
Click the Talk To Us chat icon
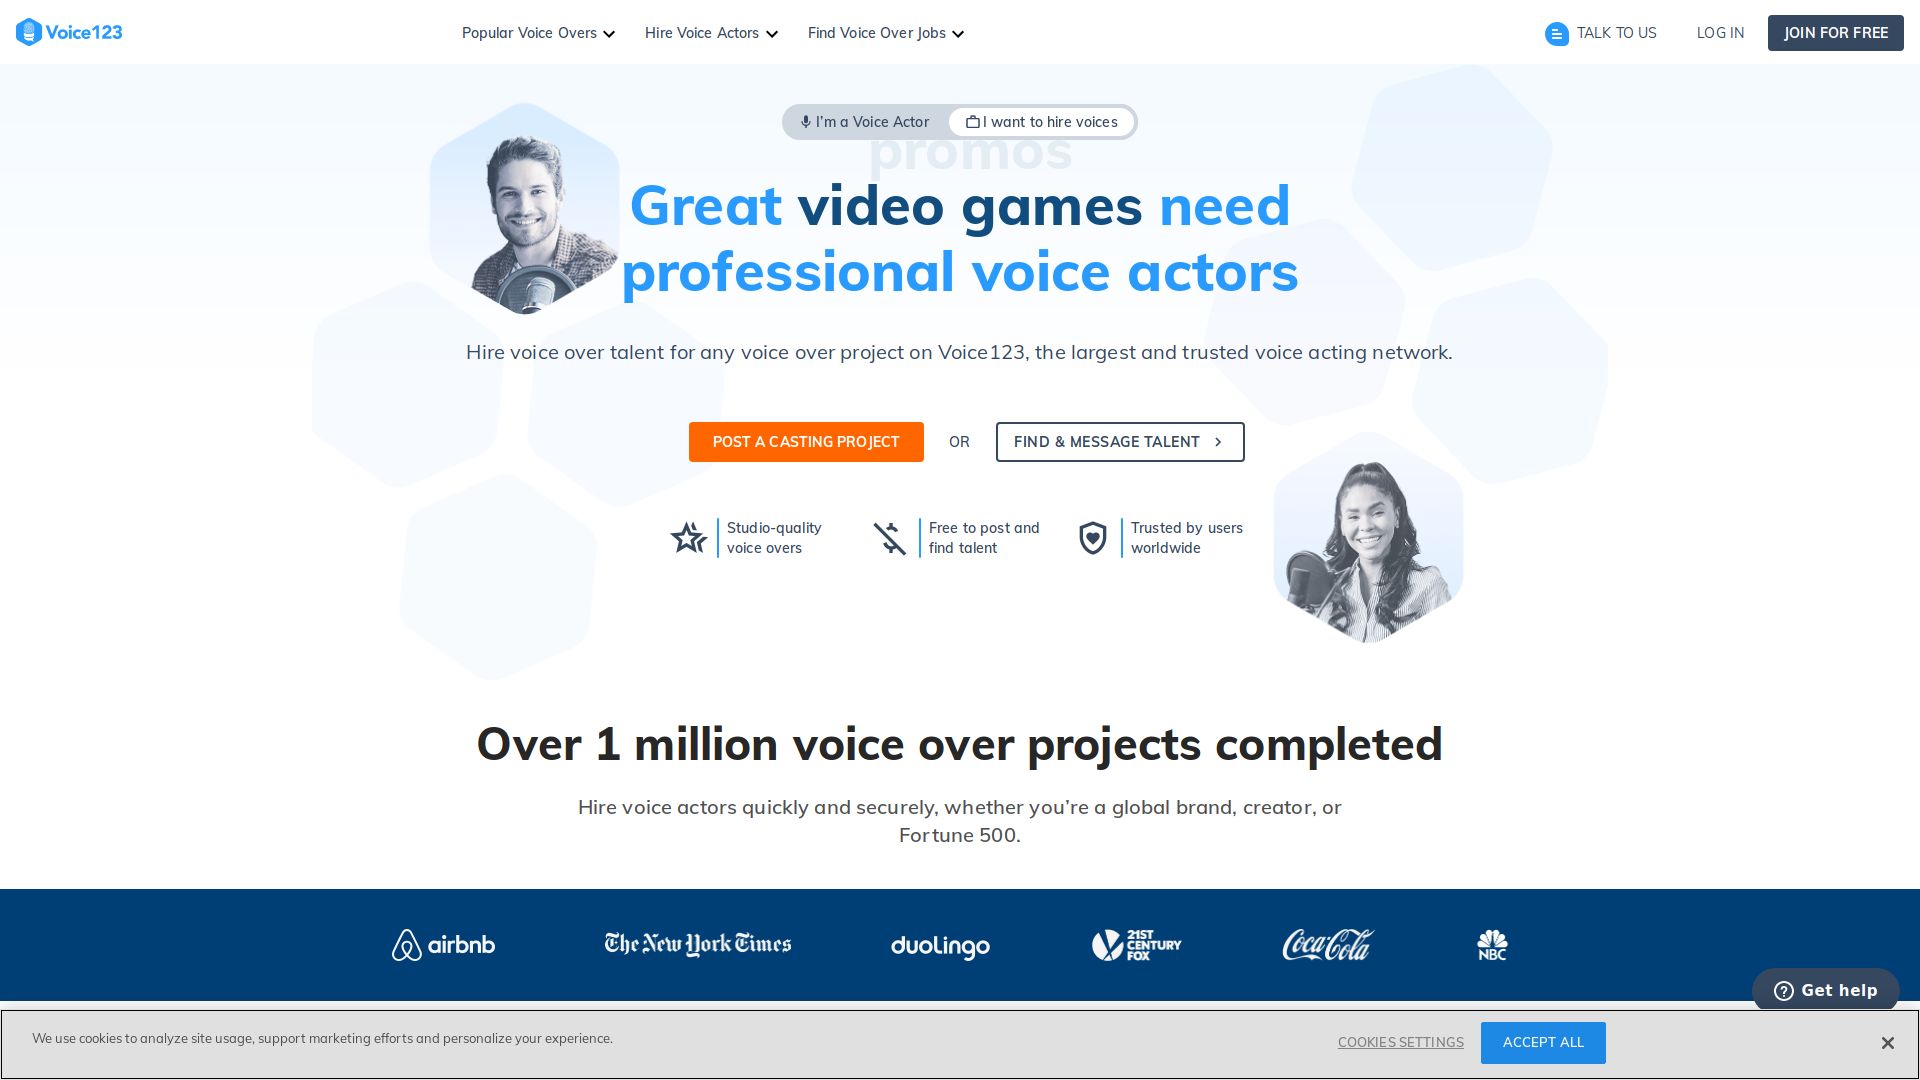point(1556,34)
